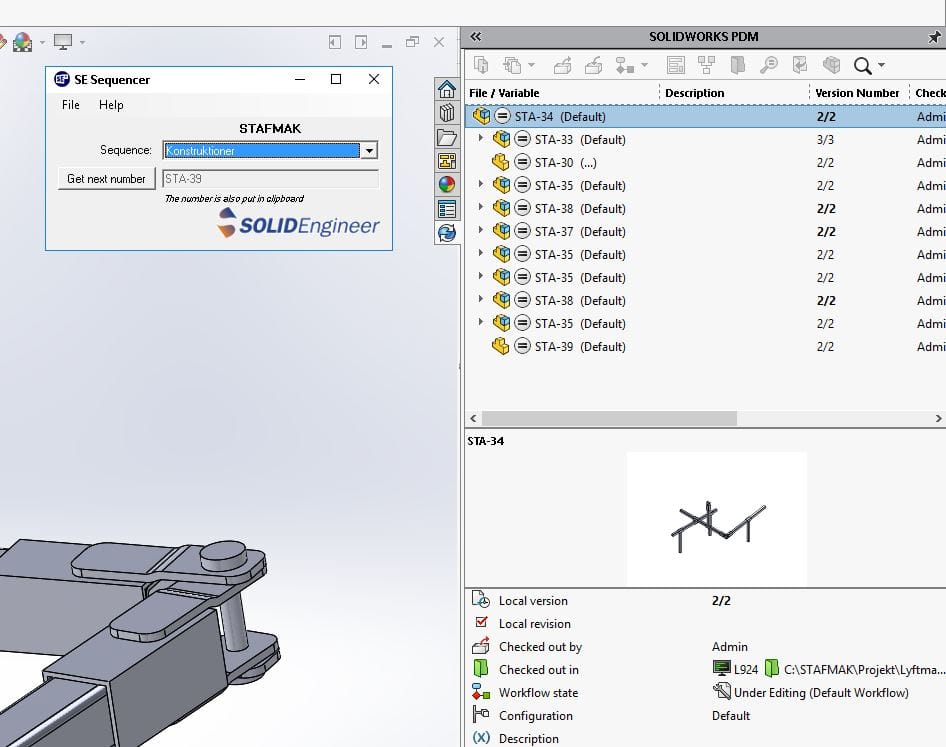The image size is (946, 747).
Task: Open the Appearances color ball tab
Action: 447,185
